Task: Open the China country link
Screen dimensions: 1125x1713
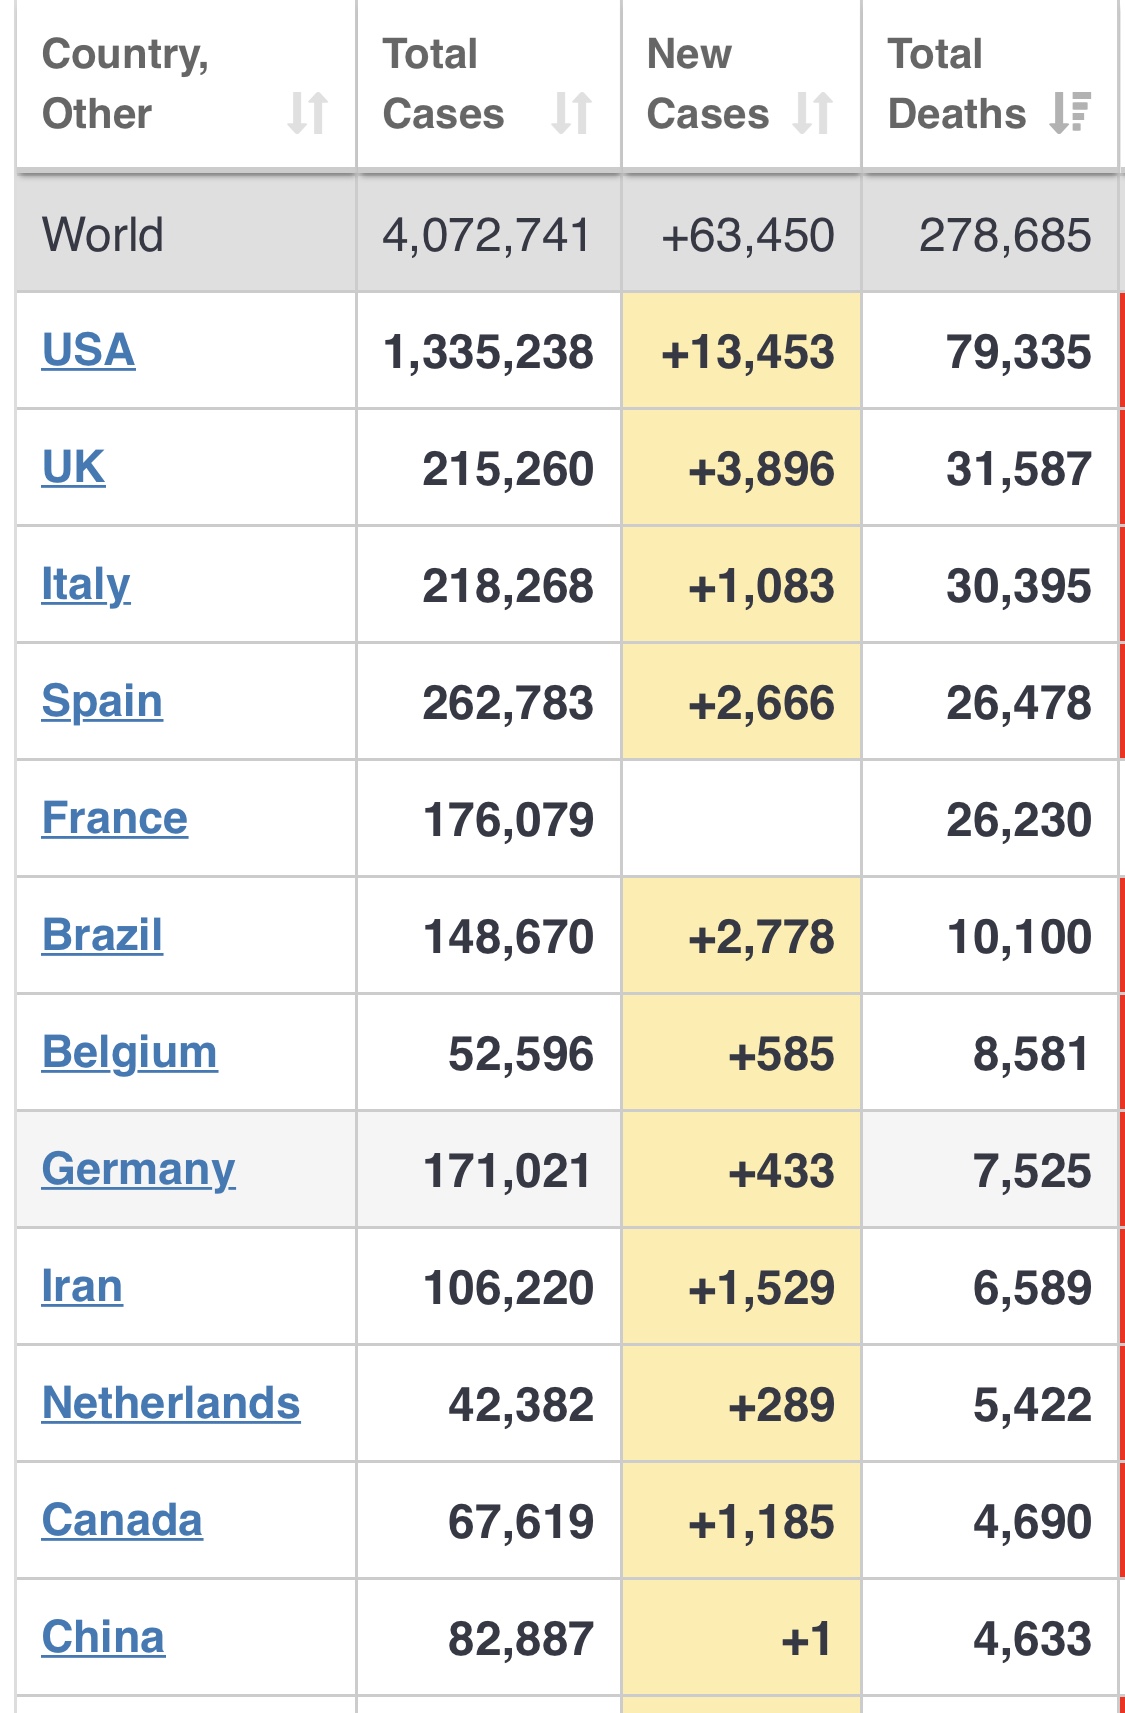Action: click(103, 1637)
